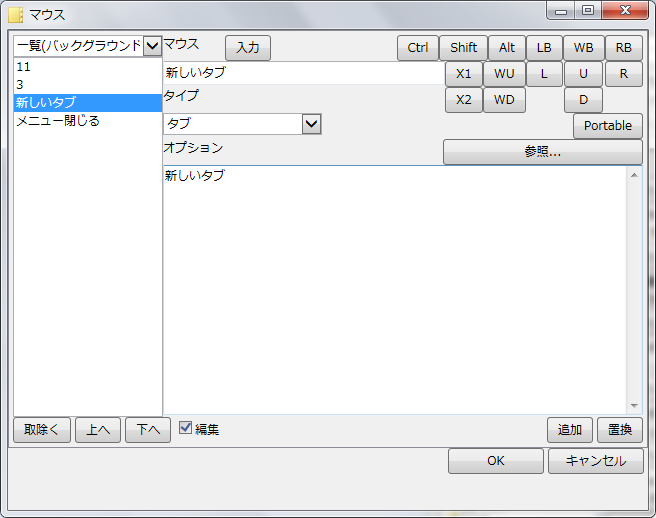Toggle the Ctrl modifier button
The height and width of the screenshot is (518, 656).
tap(418, 48)
